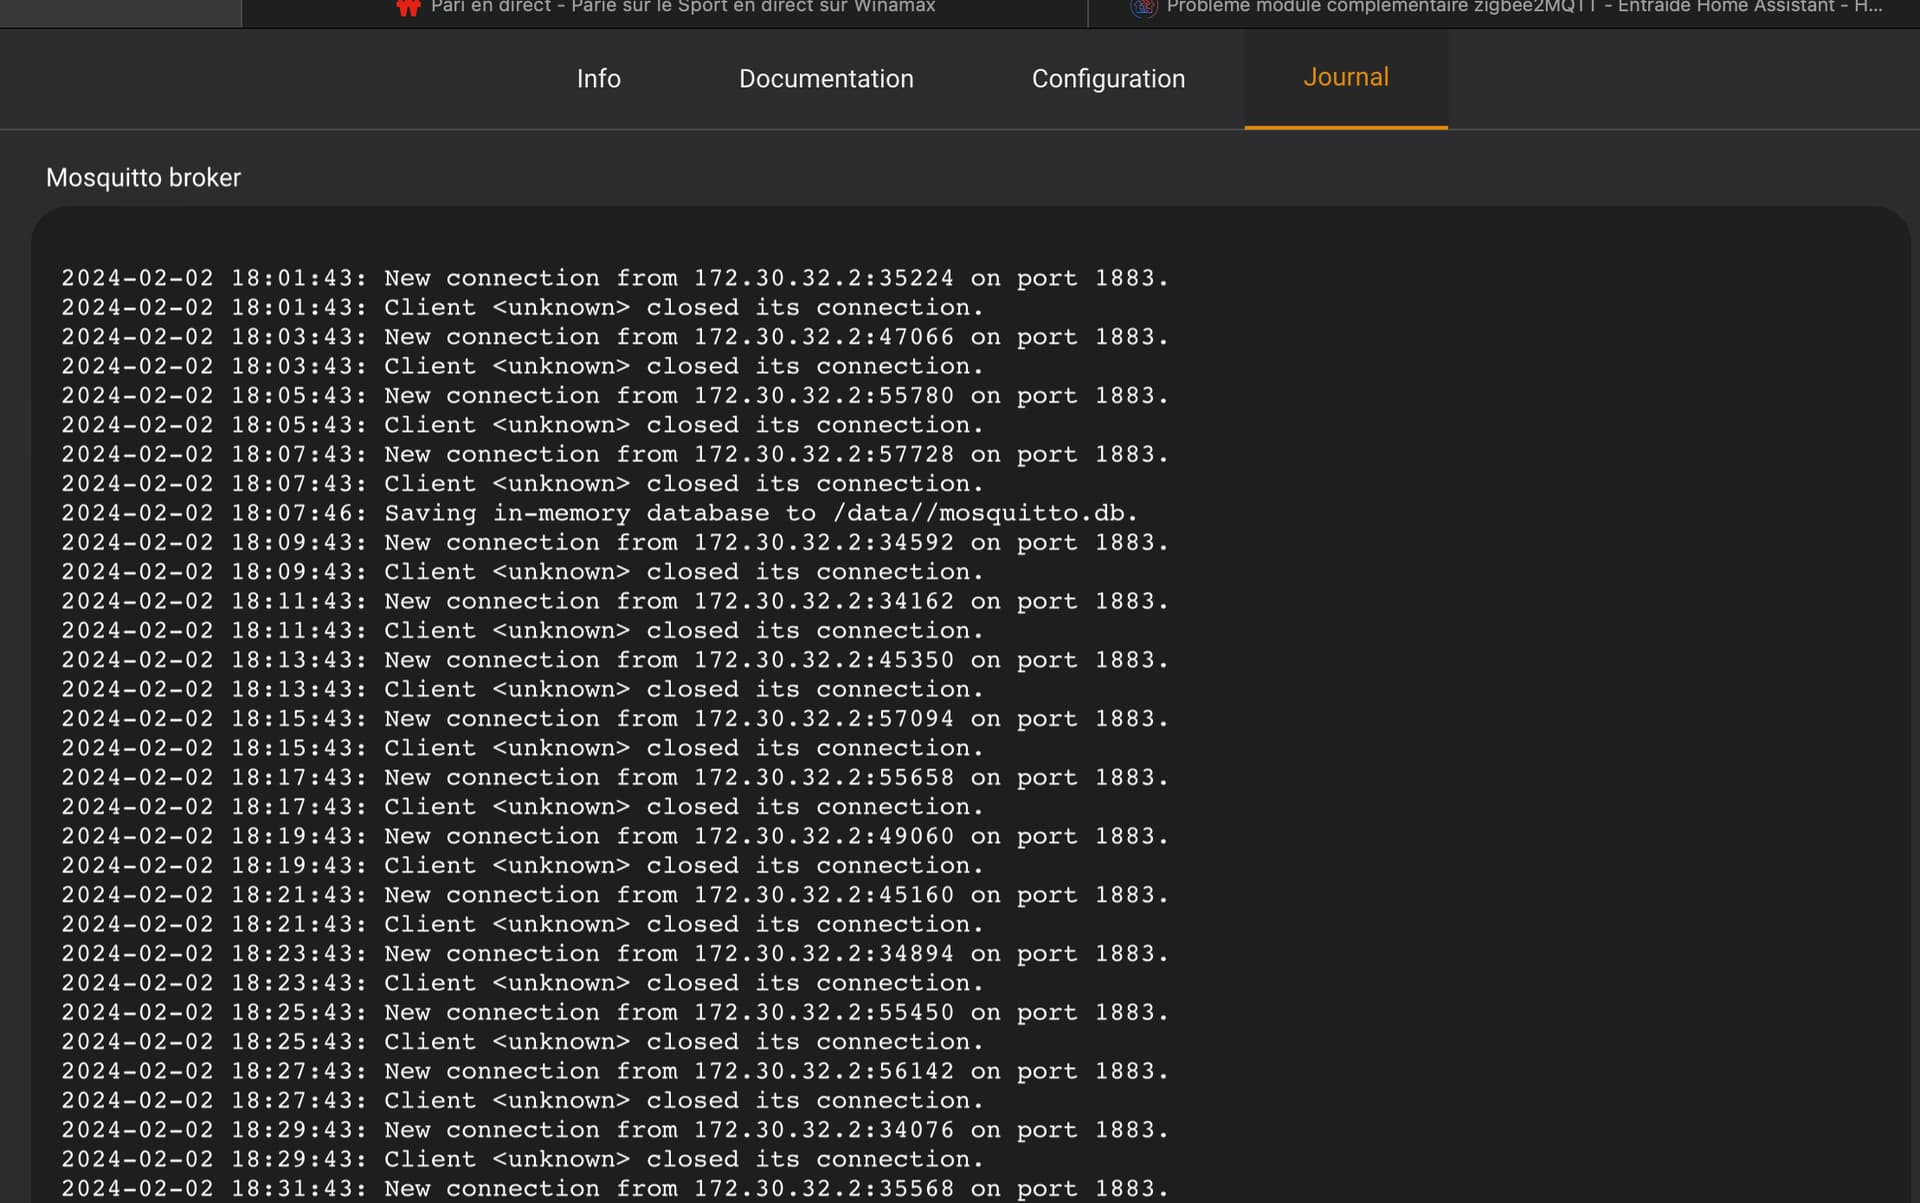Click the 'Saving in-memory database' log line

click(599, 513)
